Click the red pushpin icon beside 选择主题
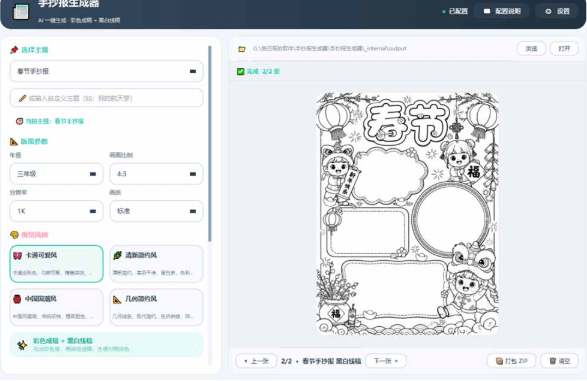This screenshot has width=587, height=381. (14, 50)
